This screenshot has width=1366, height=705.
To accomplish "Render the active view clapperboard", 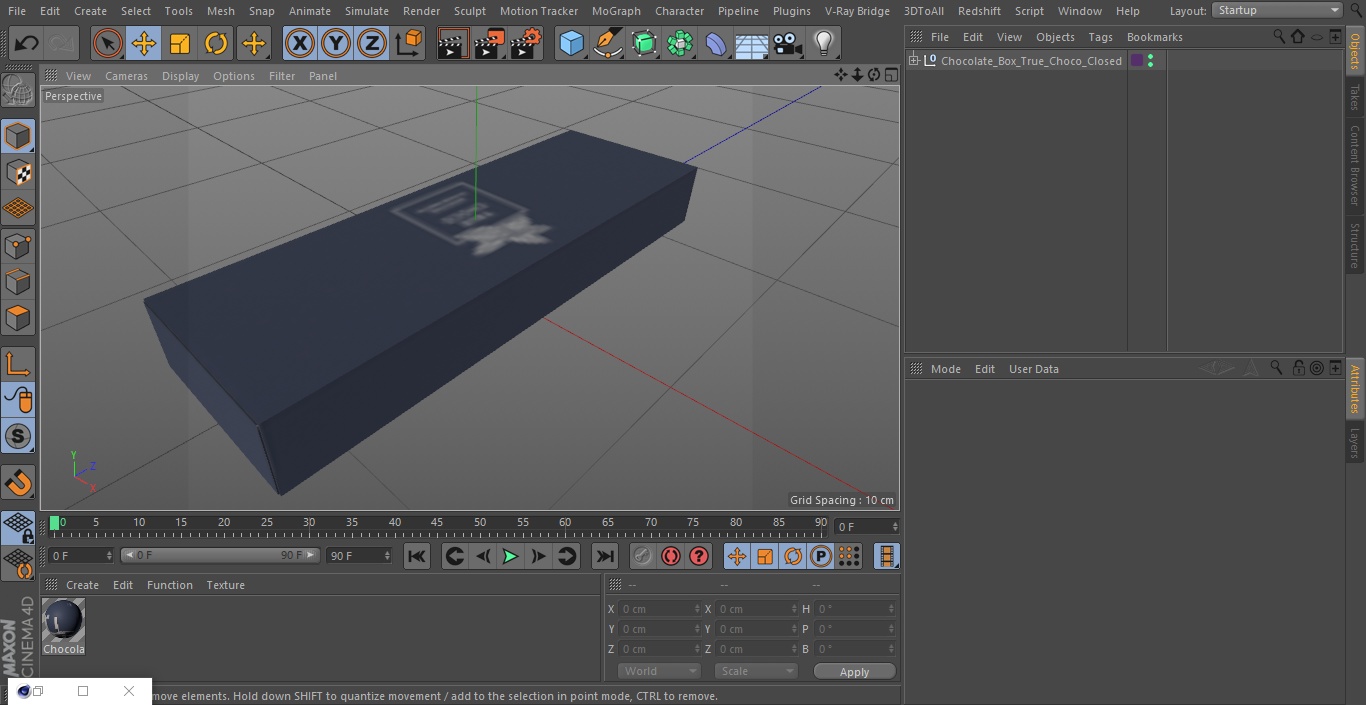I will tap(452, 43).
